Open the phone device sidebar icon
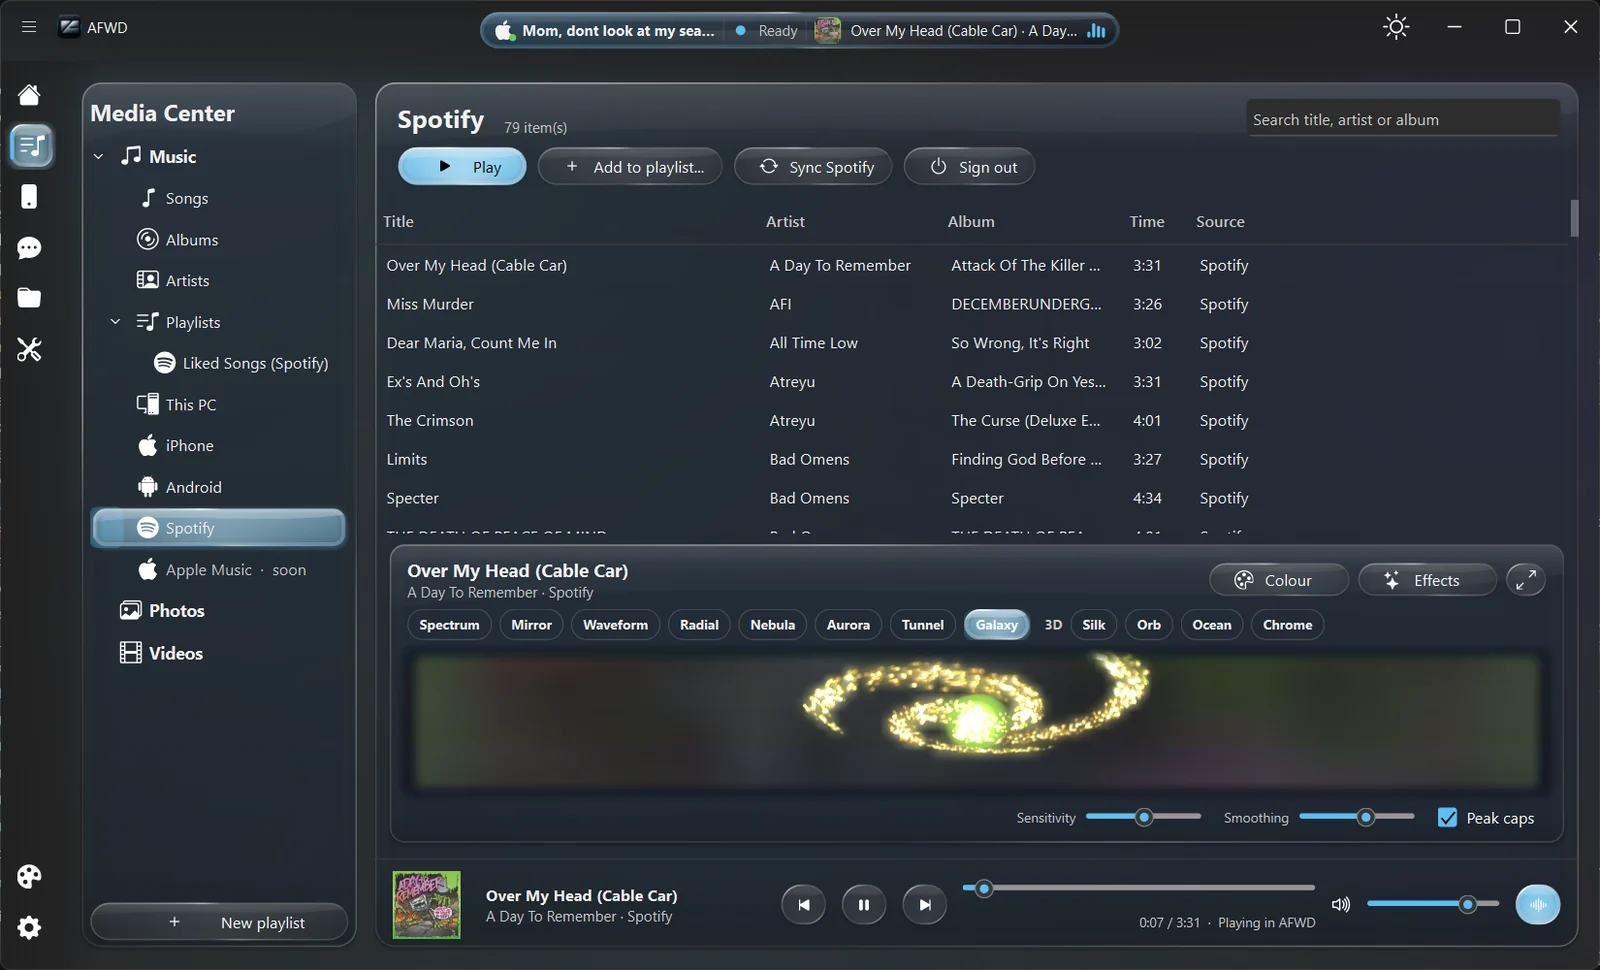The width and height of the screenshot is (1600, 970). click(29, 197)
